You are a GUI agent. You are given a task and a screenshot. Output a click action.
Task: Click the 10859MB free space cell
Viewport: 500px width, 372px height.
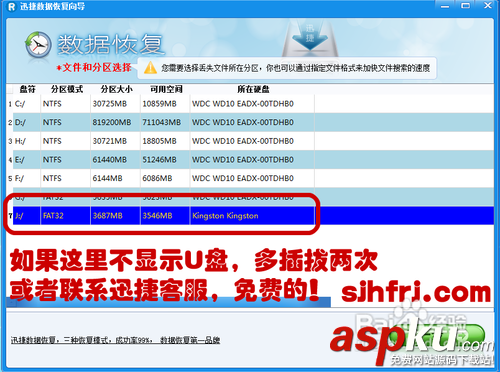pyautogui.click(x=165, y=104)
